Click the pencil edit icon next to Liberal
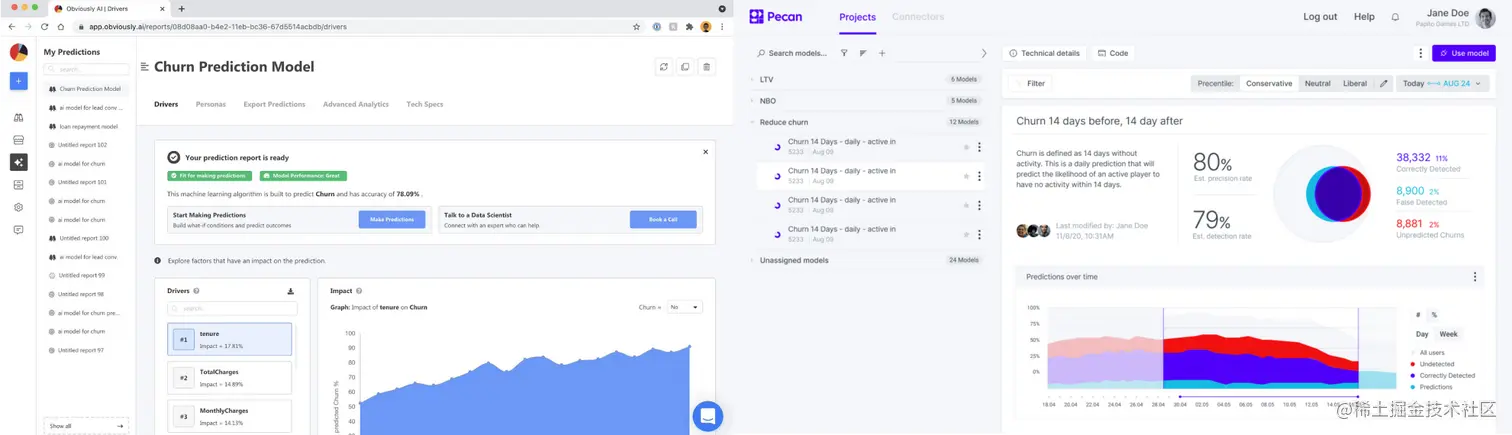 tap(1384, 84)
